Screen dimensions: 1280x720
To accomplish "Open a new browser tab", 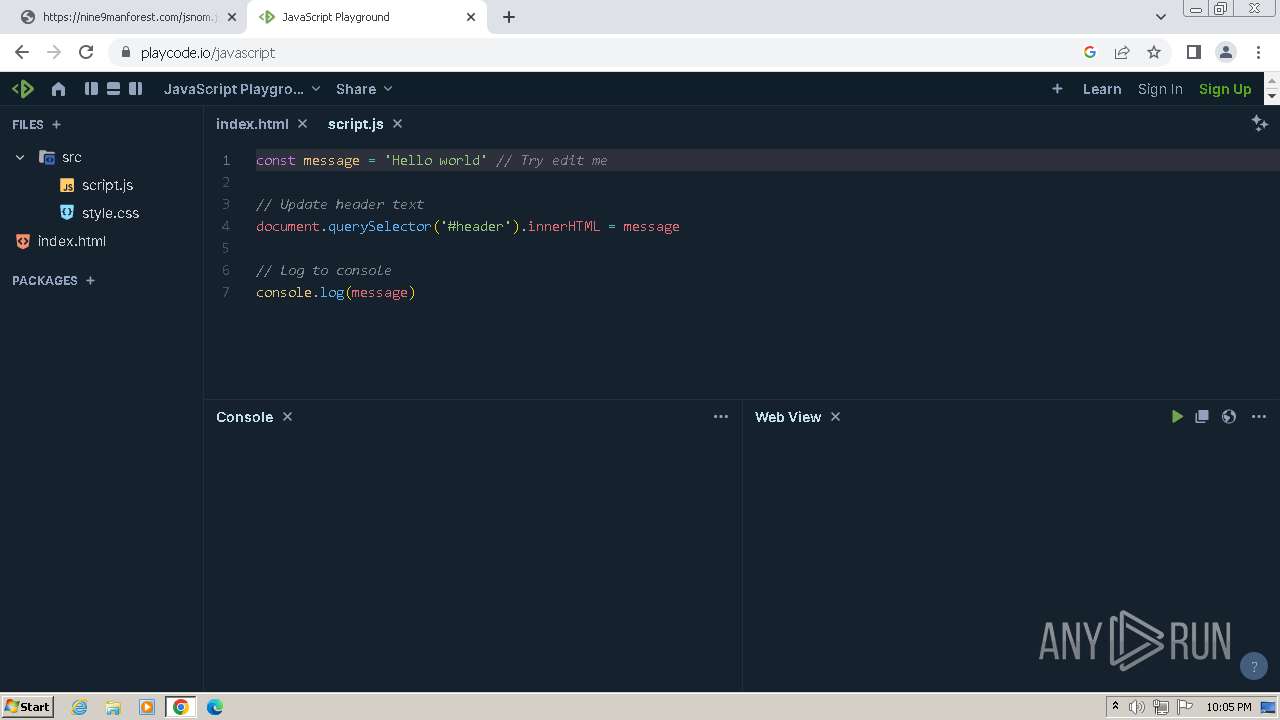I will (508, 17).
